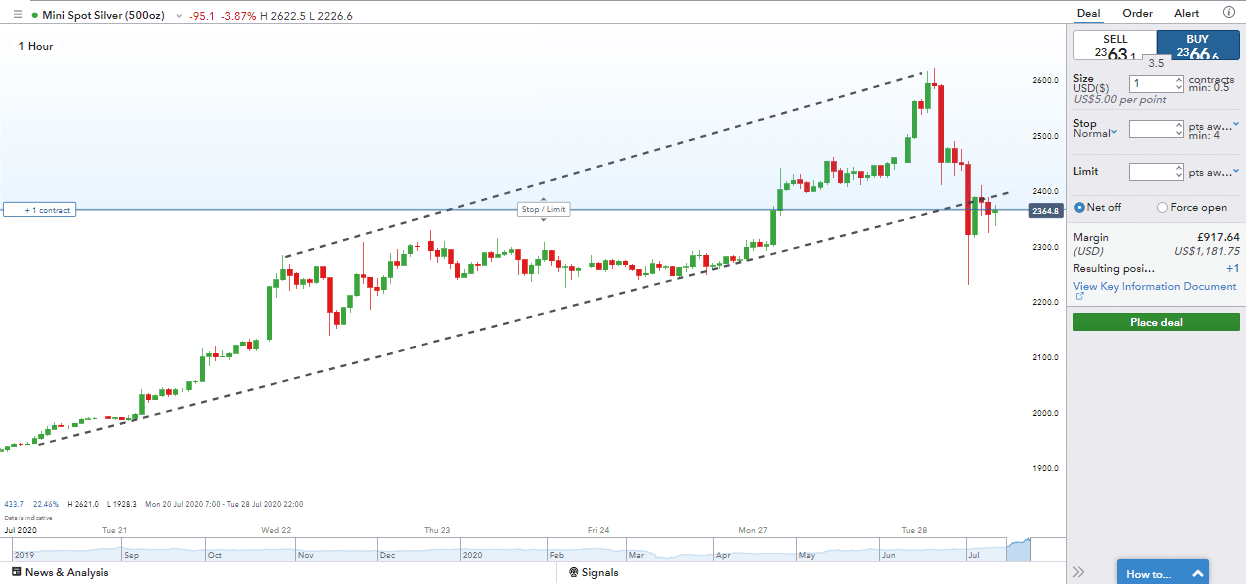Click the green Place deal button

[x=1155, y=321]
